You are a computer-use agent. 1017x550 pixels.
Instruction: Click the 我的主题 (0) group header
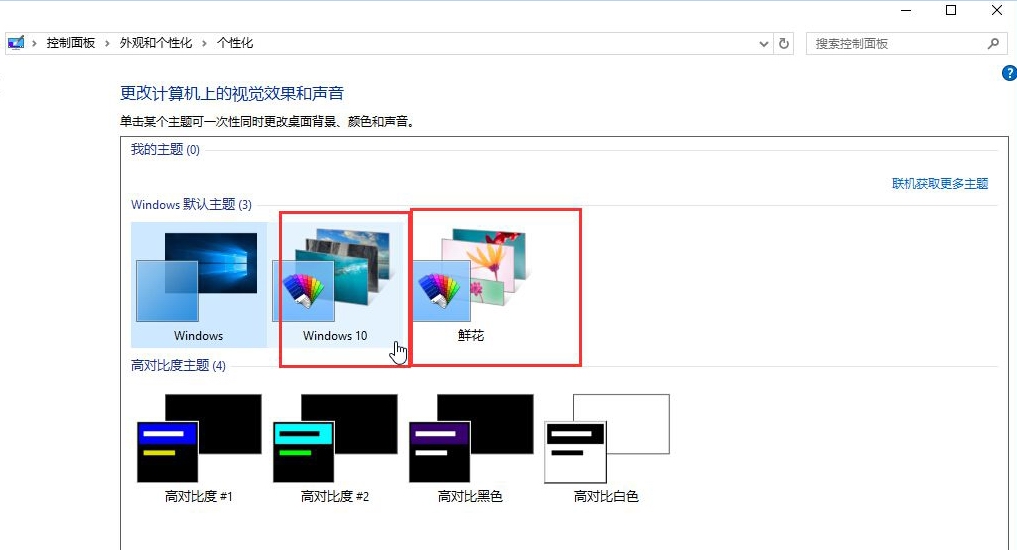coord(165,150)
